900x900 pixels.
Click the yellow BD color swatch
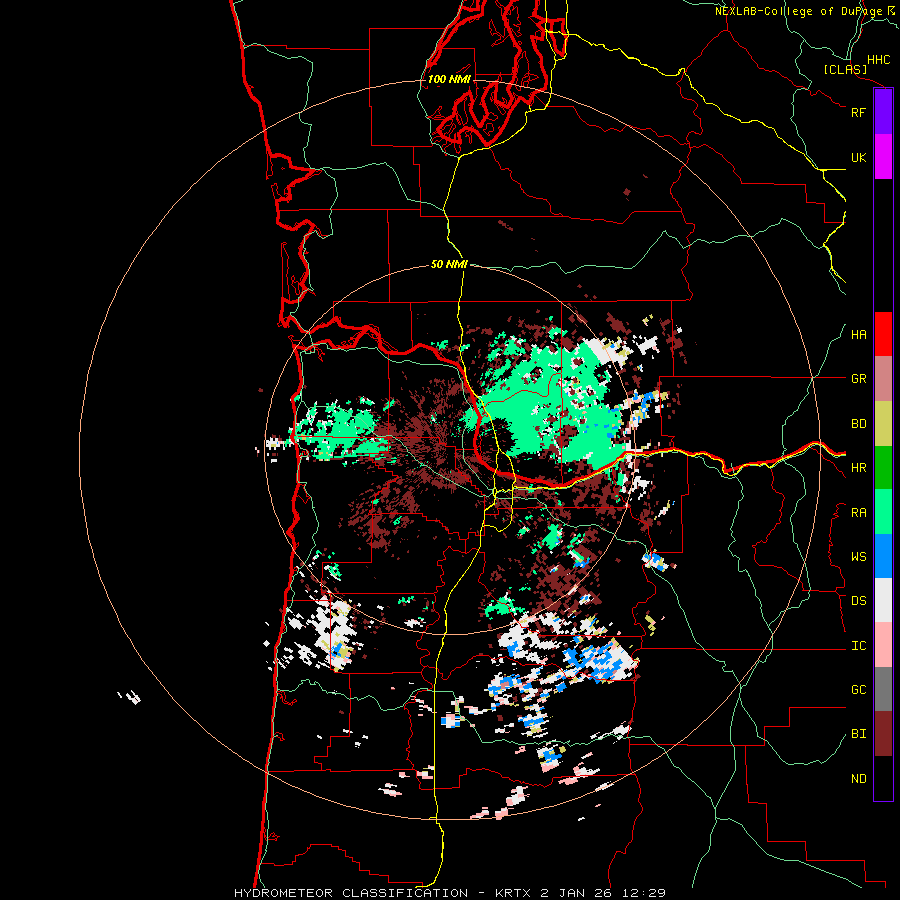883,424
